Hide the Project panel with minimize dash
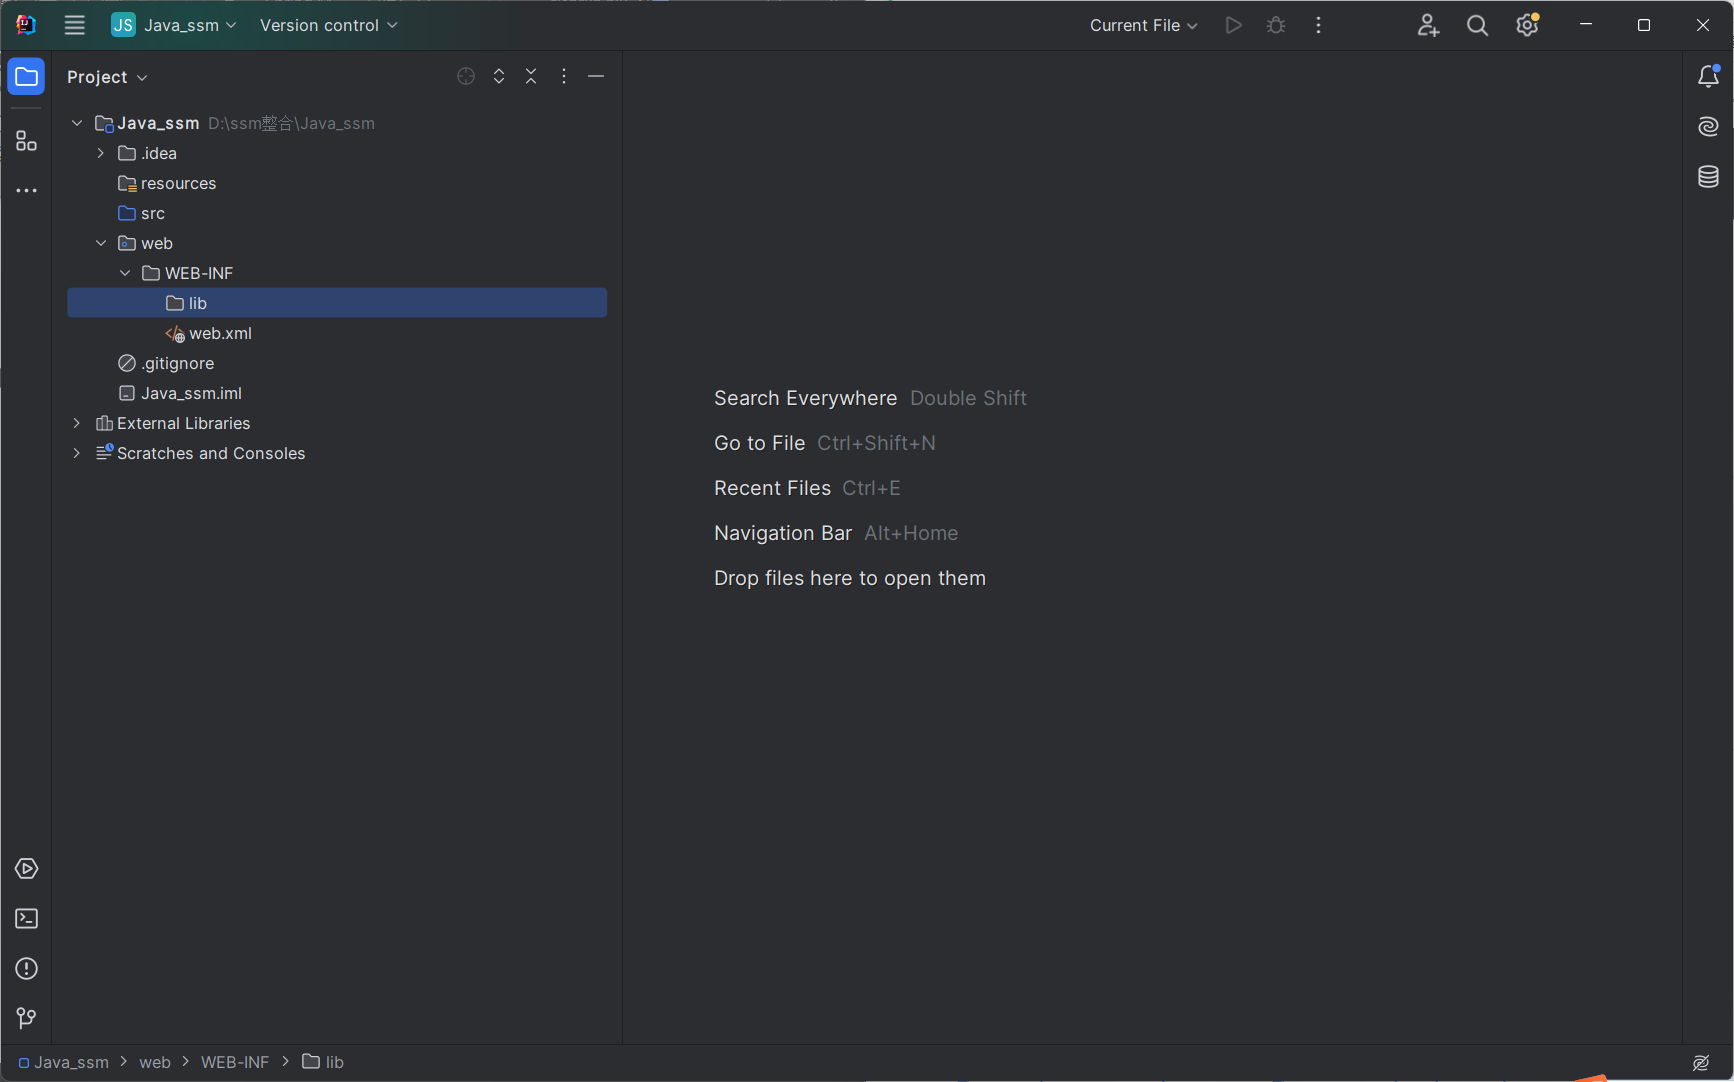The height and width of the screenshot is (1082, 1734). coord(596,77)
